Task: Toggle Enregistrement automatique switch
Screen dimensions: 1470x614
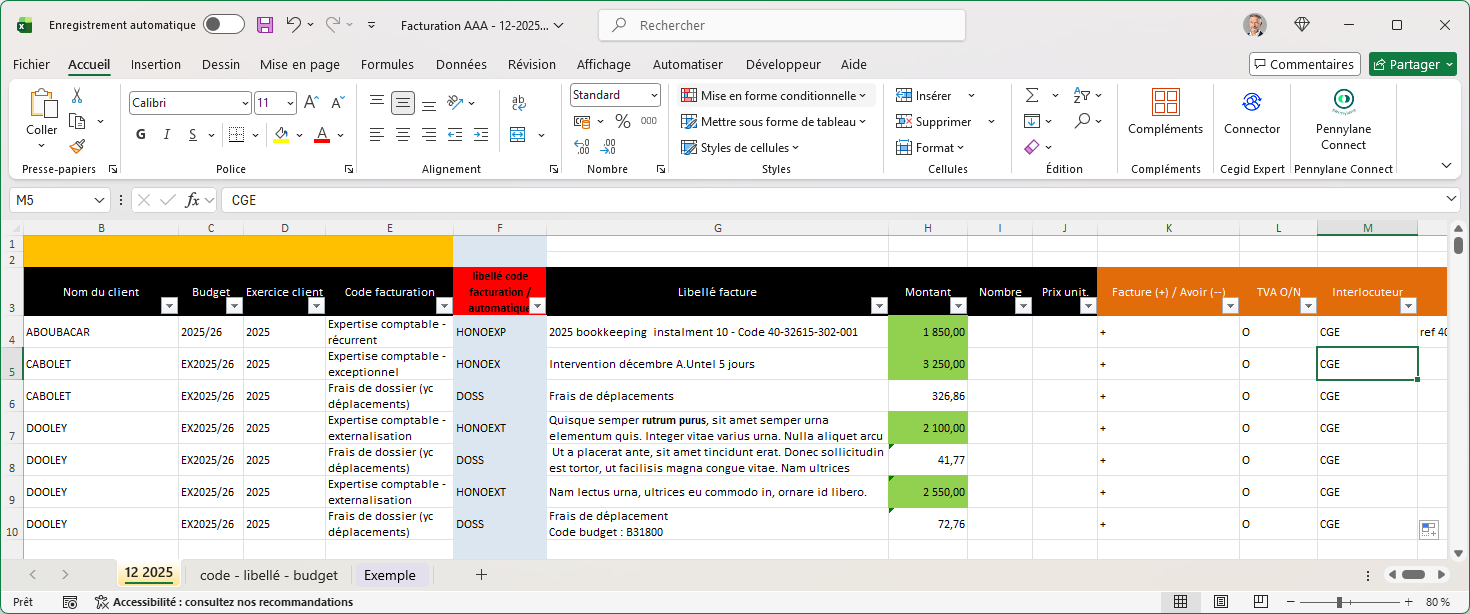Action: (x=223, y=25)
